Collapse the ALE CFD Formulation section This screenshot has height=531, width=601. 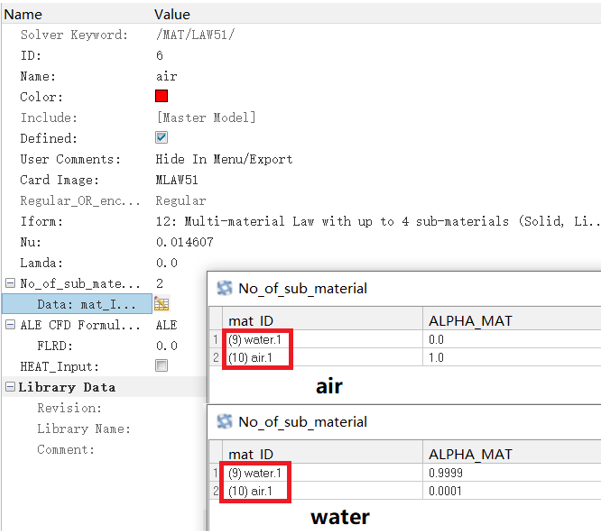click(x=10, y=325)
